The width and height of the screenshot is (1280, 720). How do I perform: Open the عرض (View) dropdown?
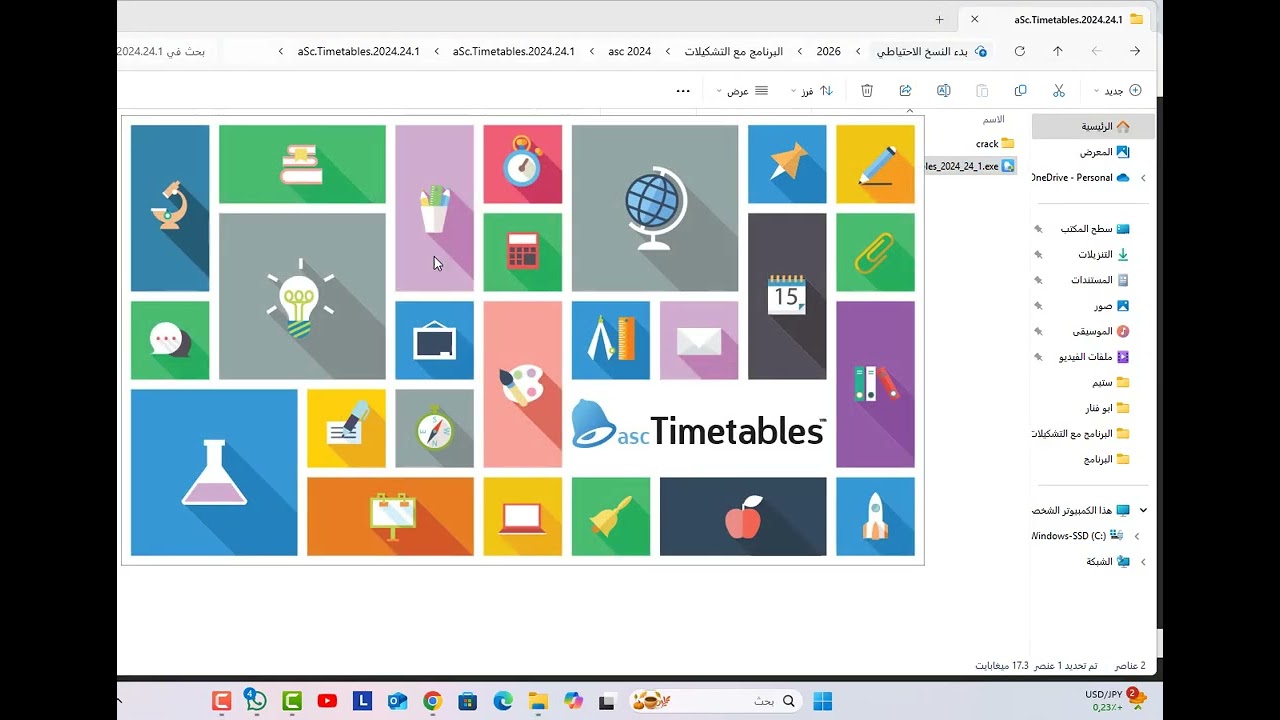tap(742, 90)
